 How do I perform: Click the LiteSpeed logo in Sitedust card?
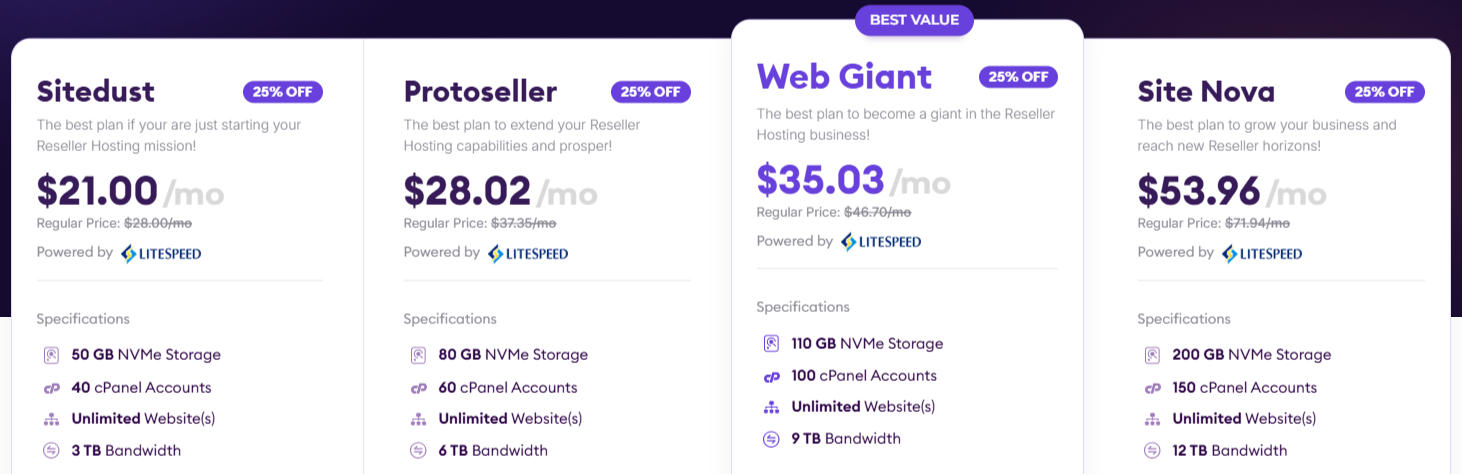161,254
